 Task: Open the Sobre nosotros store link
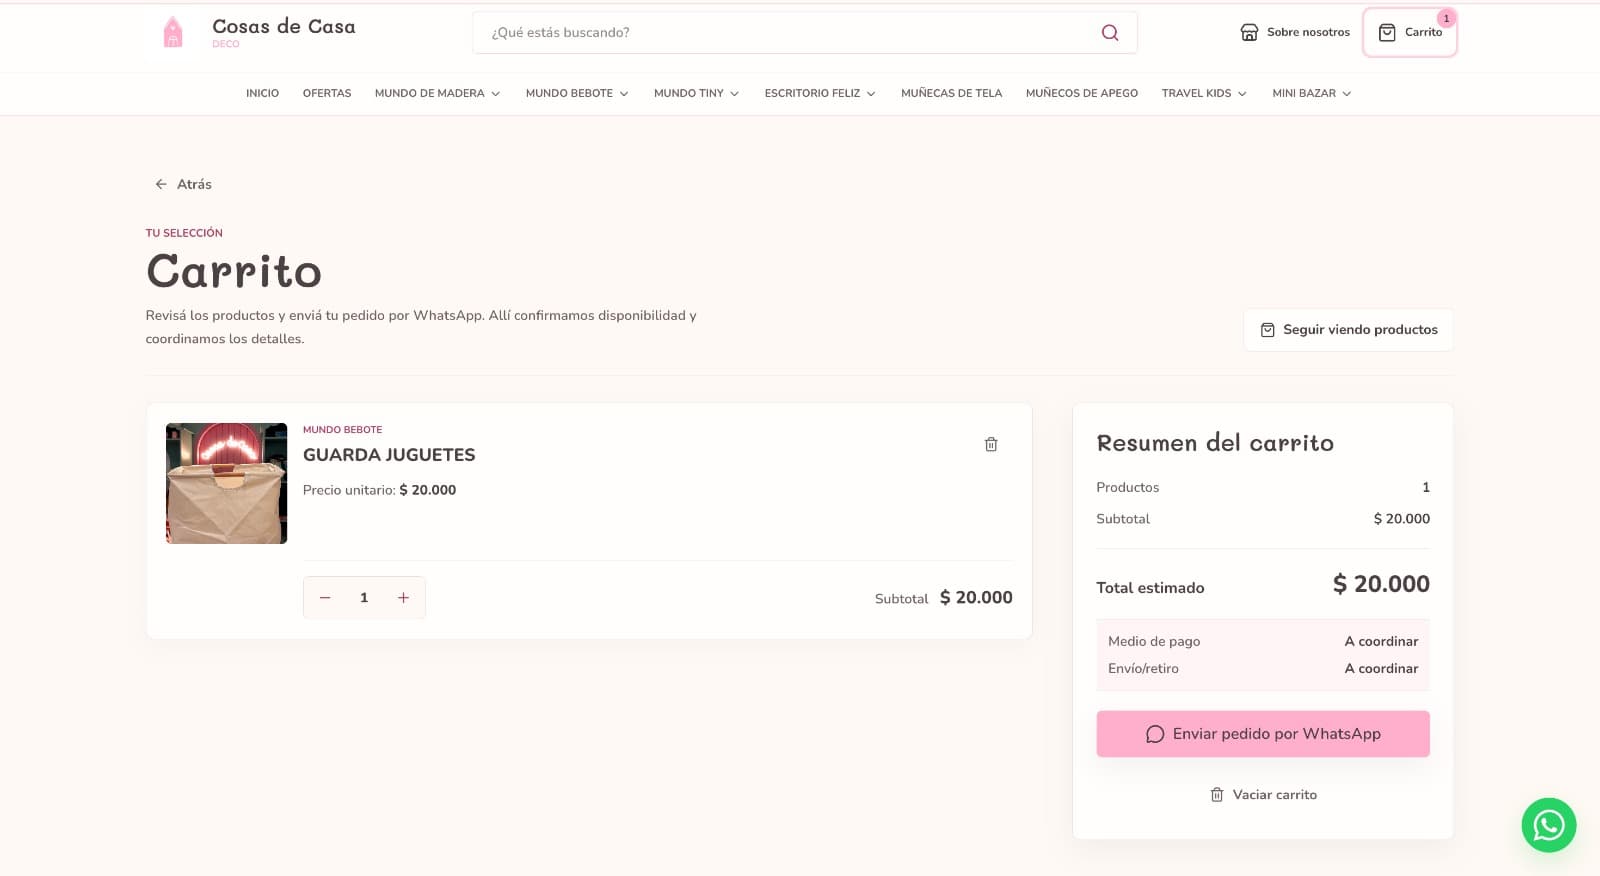coord(1295,32)
